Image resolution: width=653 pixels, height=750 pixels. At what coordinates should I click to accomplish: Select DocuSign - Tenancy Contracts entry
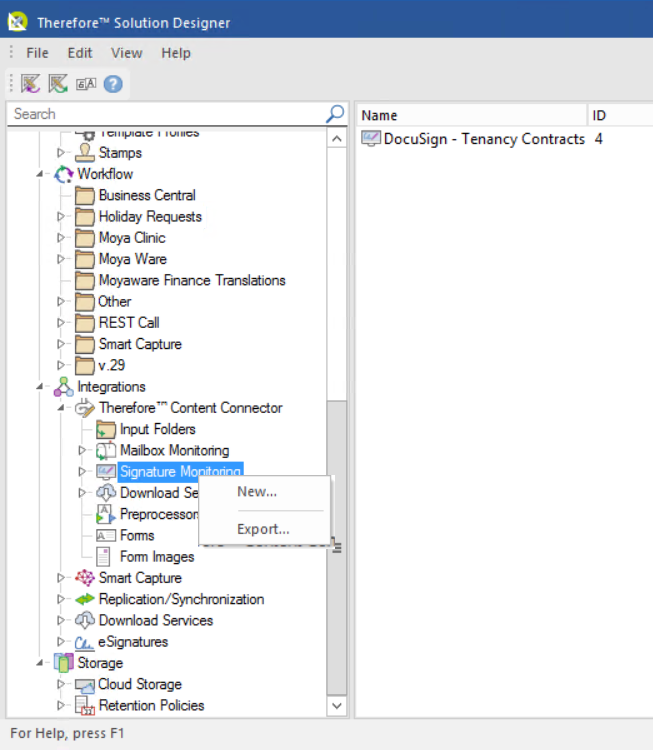coord(484,139)
